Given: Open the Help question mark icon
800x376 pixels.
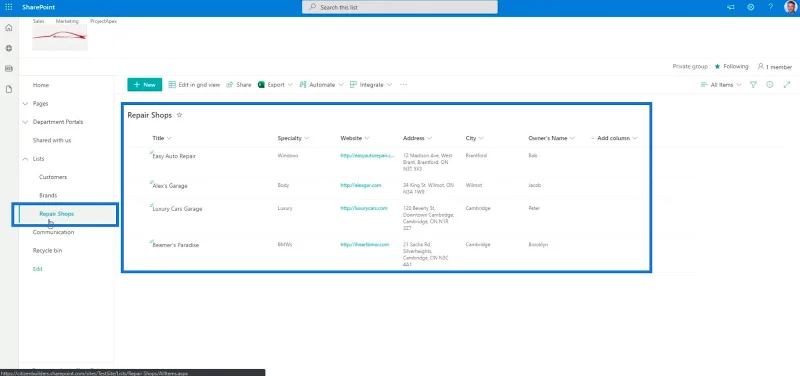Looking at the screenshot, I should 770,7.
